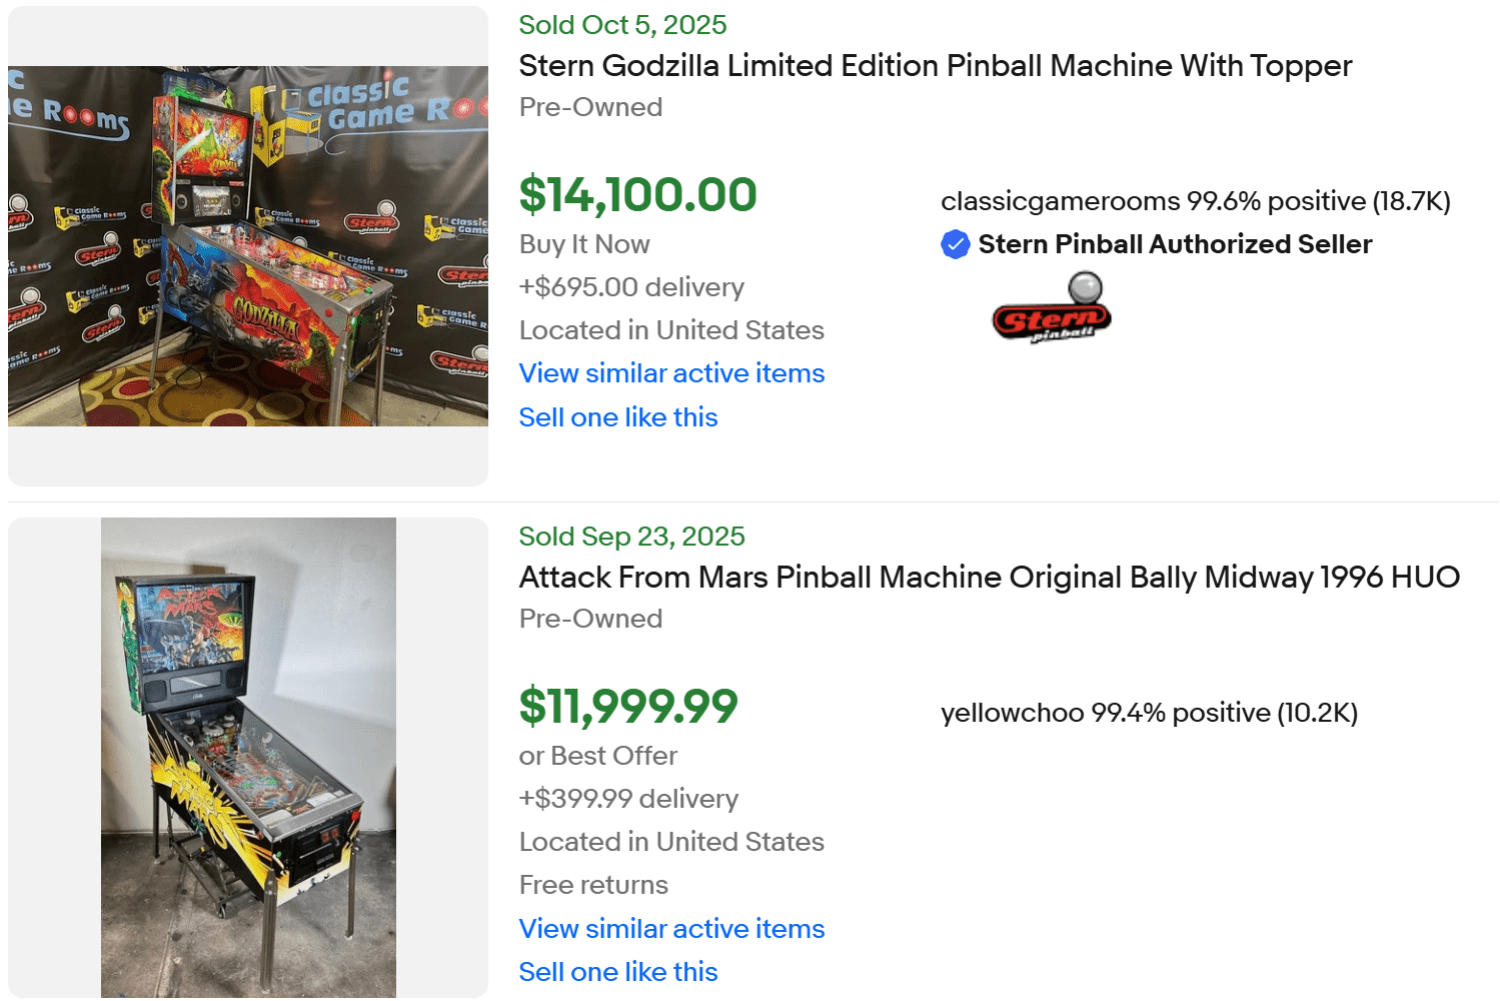
Task: Click the Stern Pinball Authorized Seller label
Action: point(1175,243)
